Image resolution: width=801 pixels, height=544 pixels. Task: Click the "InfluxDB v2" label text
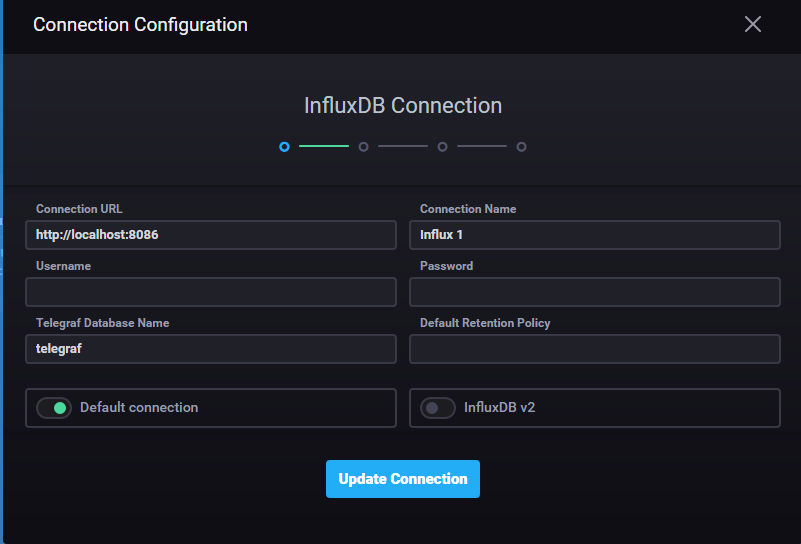pyautogui.click(x=500, y=408)
